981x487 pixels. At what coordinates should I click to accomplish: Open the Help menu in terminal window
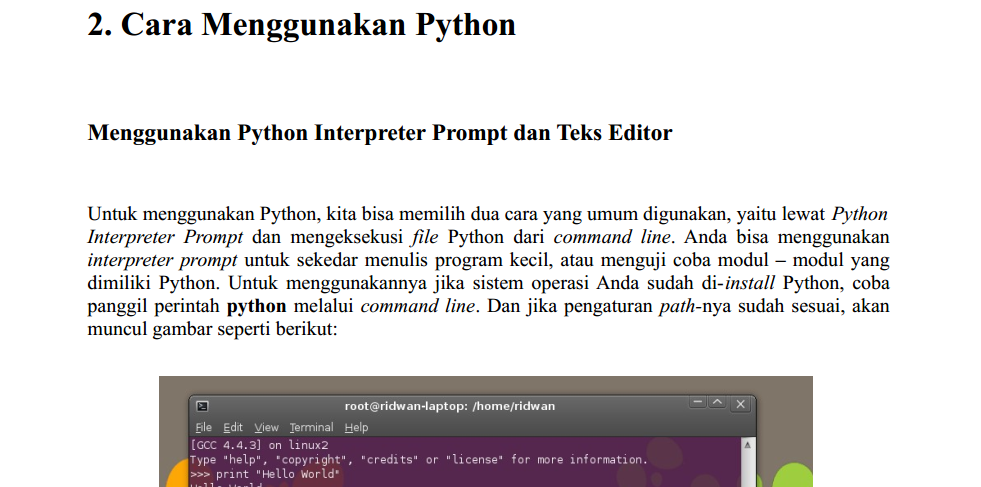(356, 428)
